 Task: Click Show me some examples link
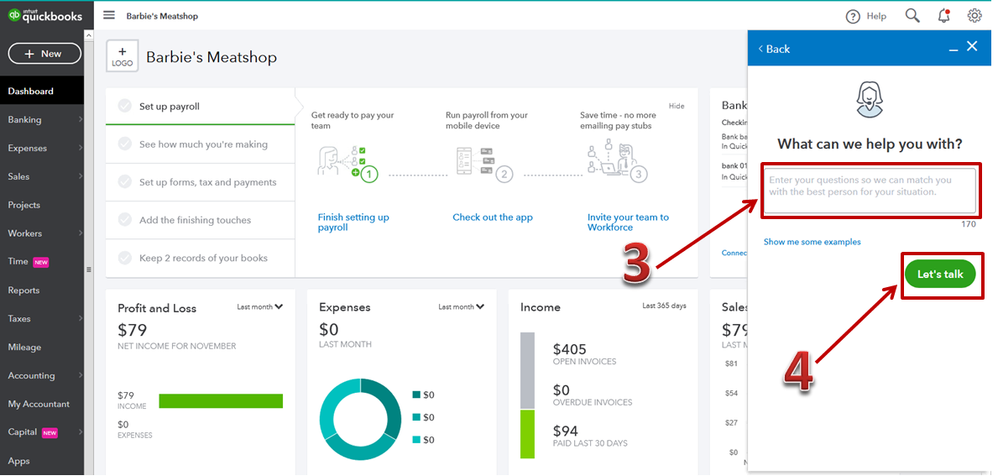pyautogui.click(x=812, y=242)
